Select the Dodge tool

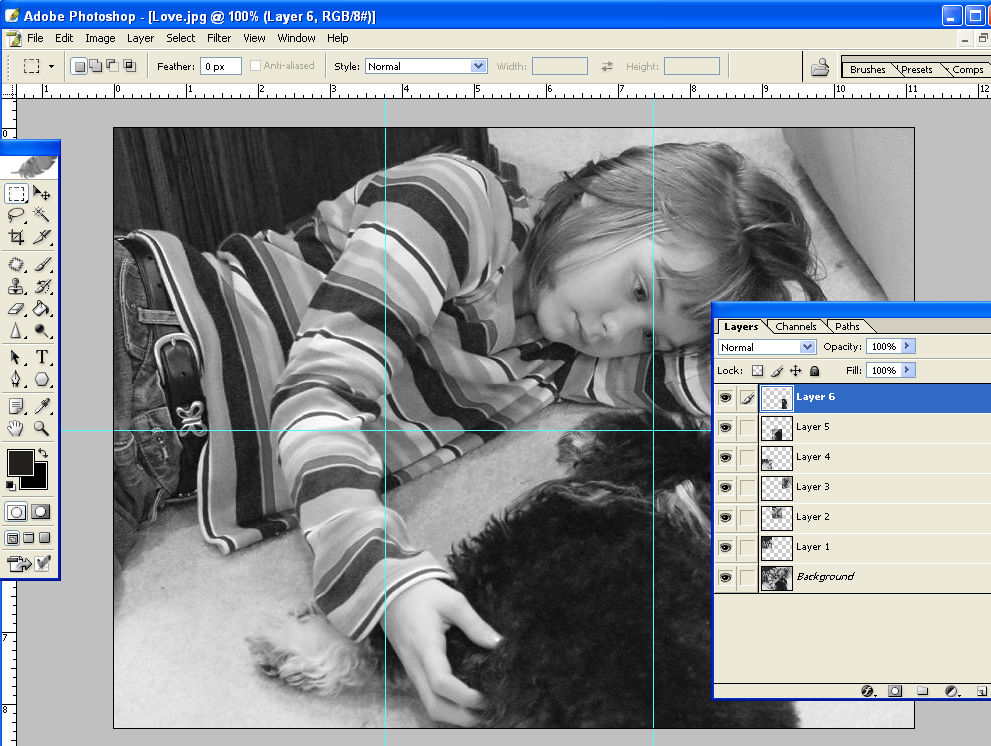(42, 331)
